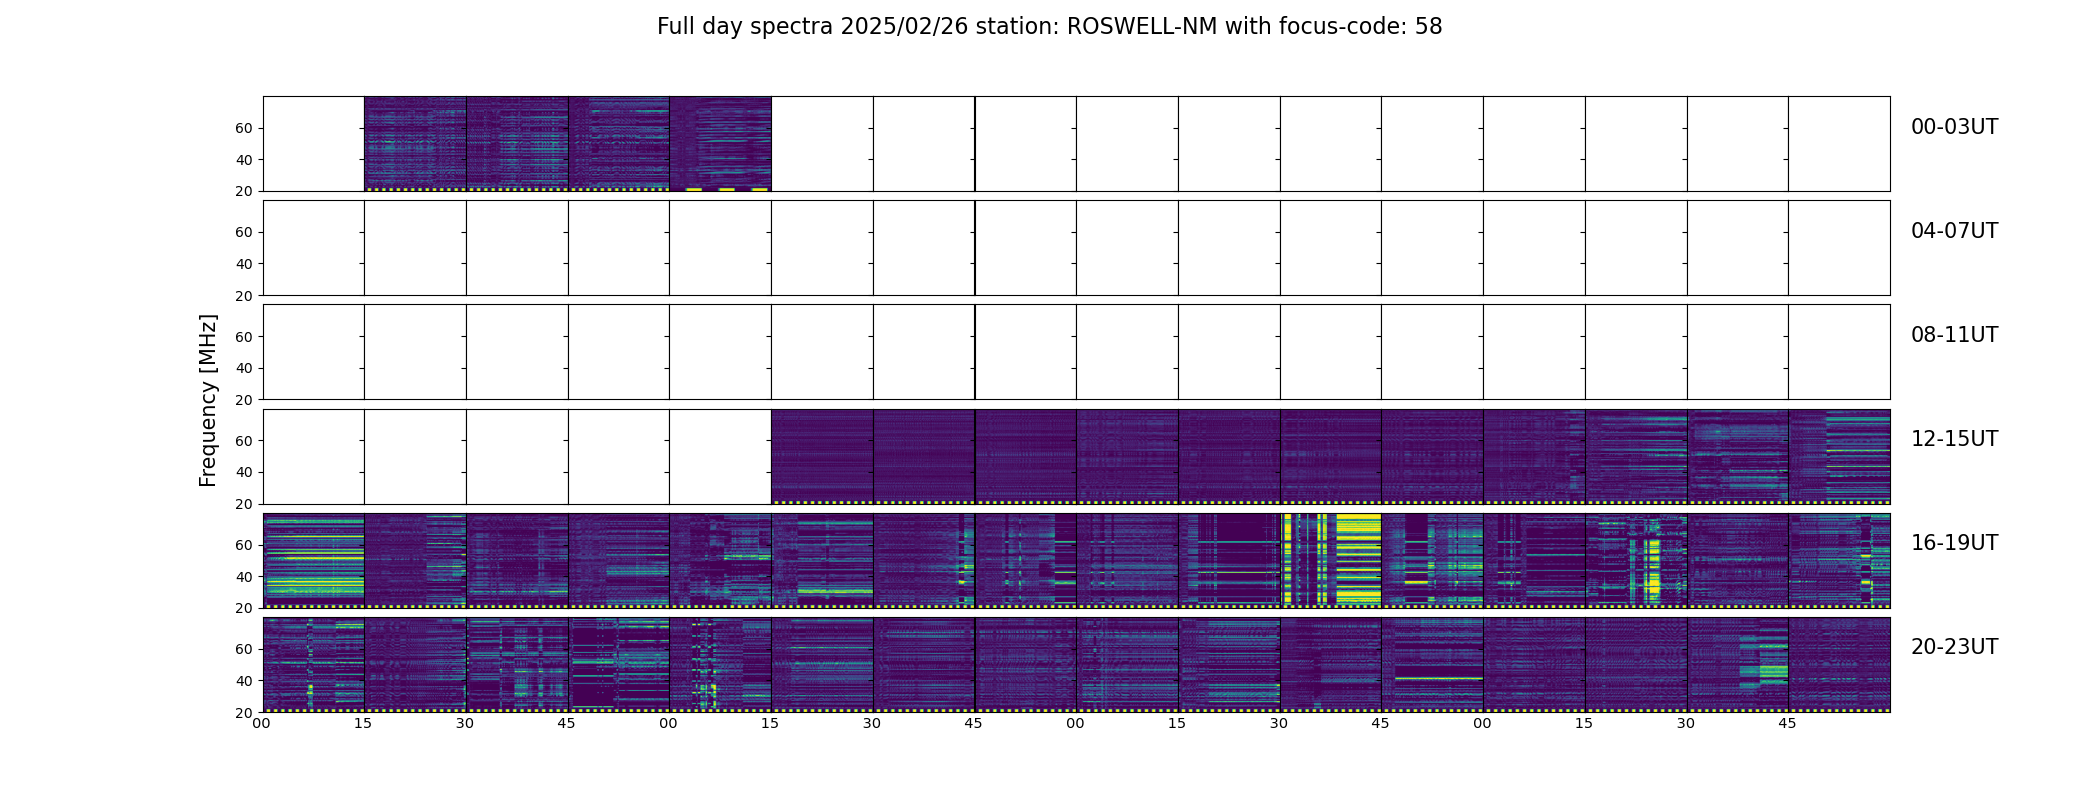Open the 00:30 spectrogram panel in 00-03UT row

point(517,144)
